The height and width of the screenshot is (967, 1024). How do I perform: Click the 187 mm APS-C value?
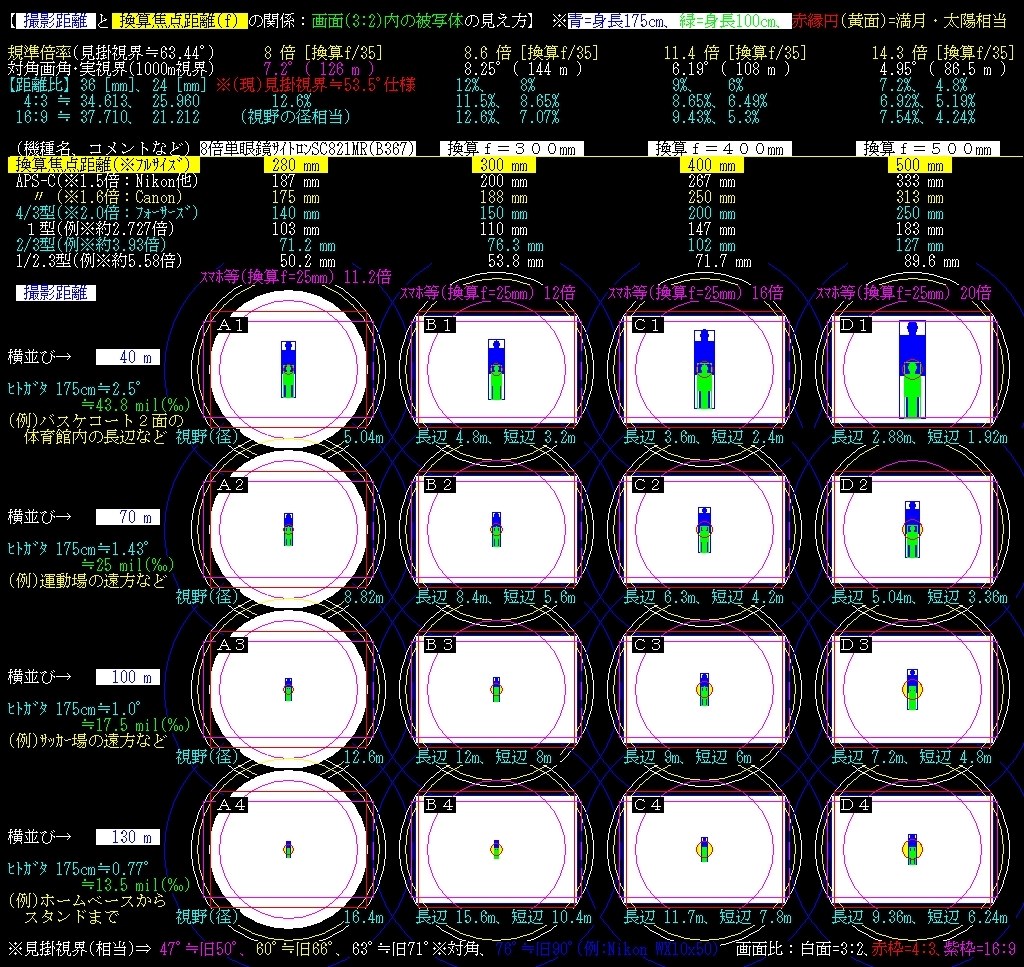coord(296,182)
